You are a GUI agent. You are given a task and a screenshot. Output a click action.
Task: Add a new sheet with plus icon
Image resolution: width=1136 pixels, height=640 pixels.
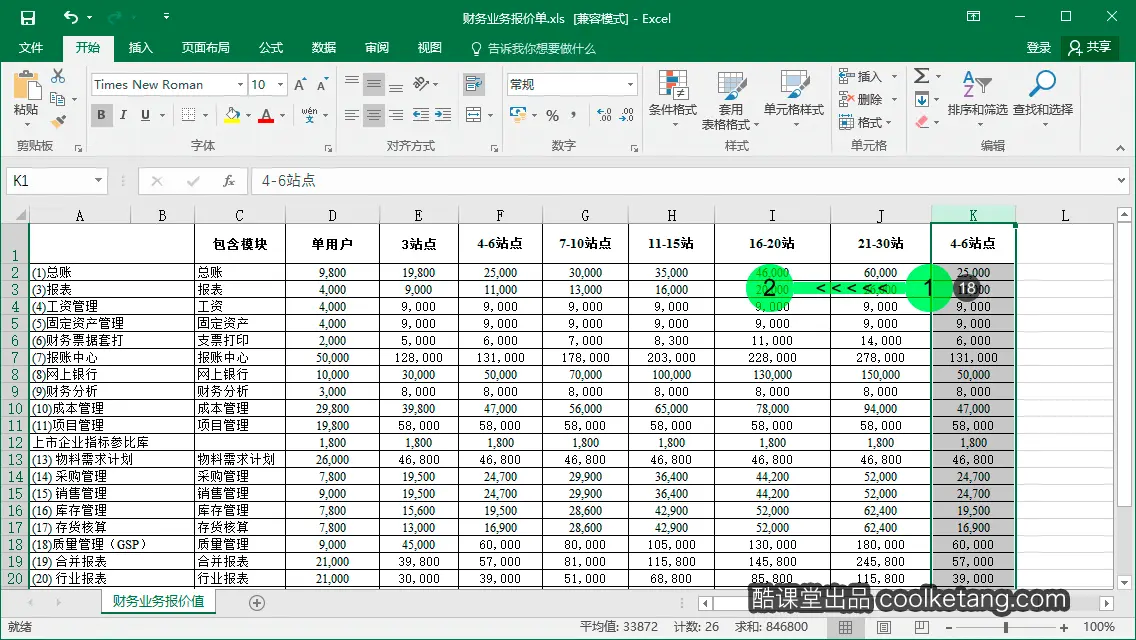coord(256,603)
